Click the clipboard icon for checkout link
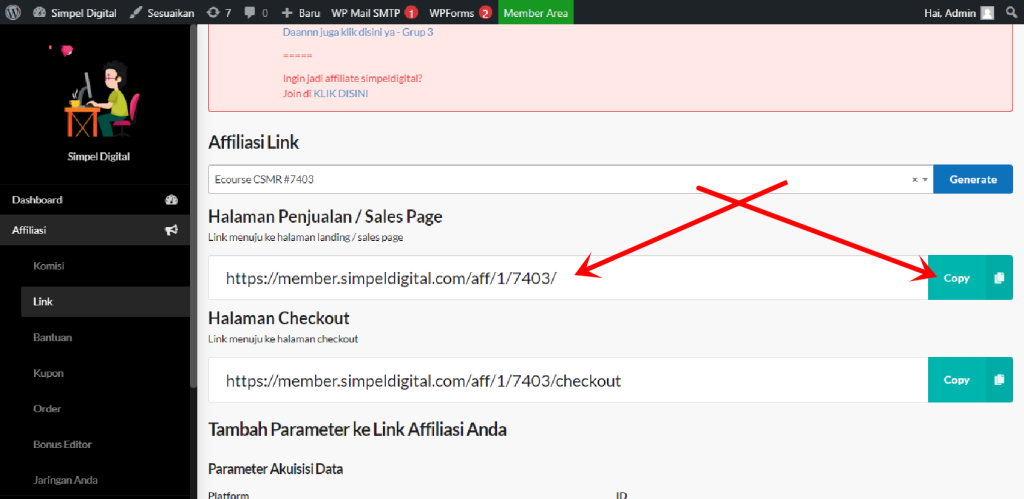The width and height of the screenshot is (1024, 499). click(999, 379)
